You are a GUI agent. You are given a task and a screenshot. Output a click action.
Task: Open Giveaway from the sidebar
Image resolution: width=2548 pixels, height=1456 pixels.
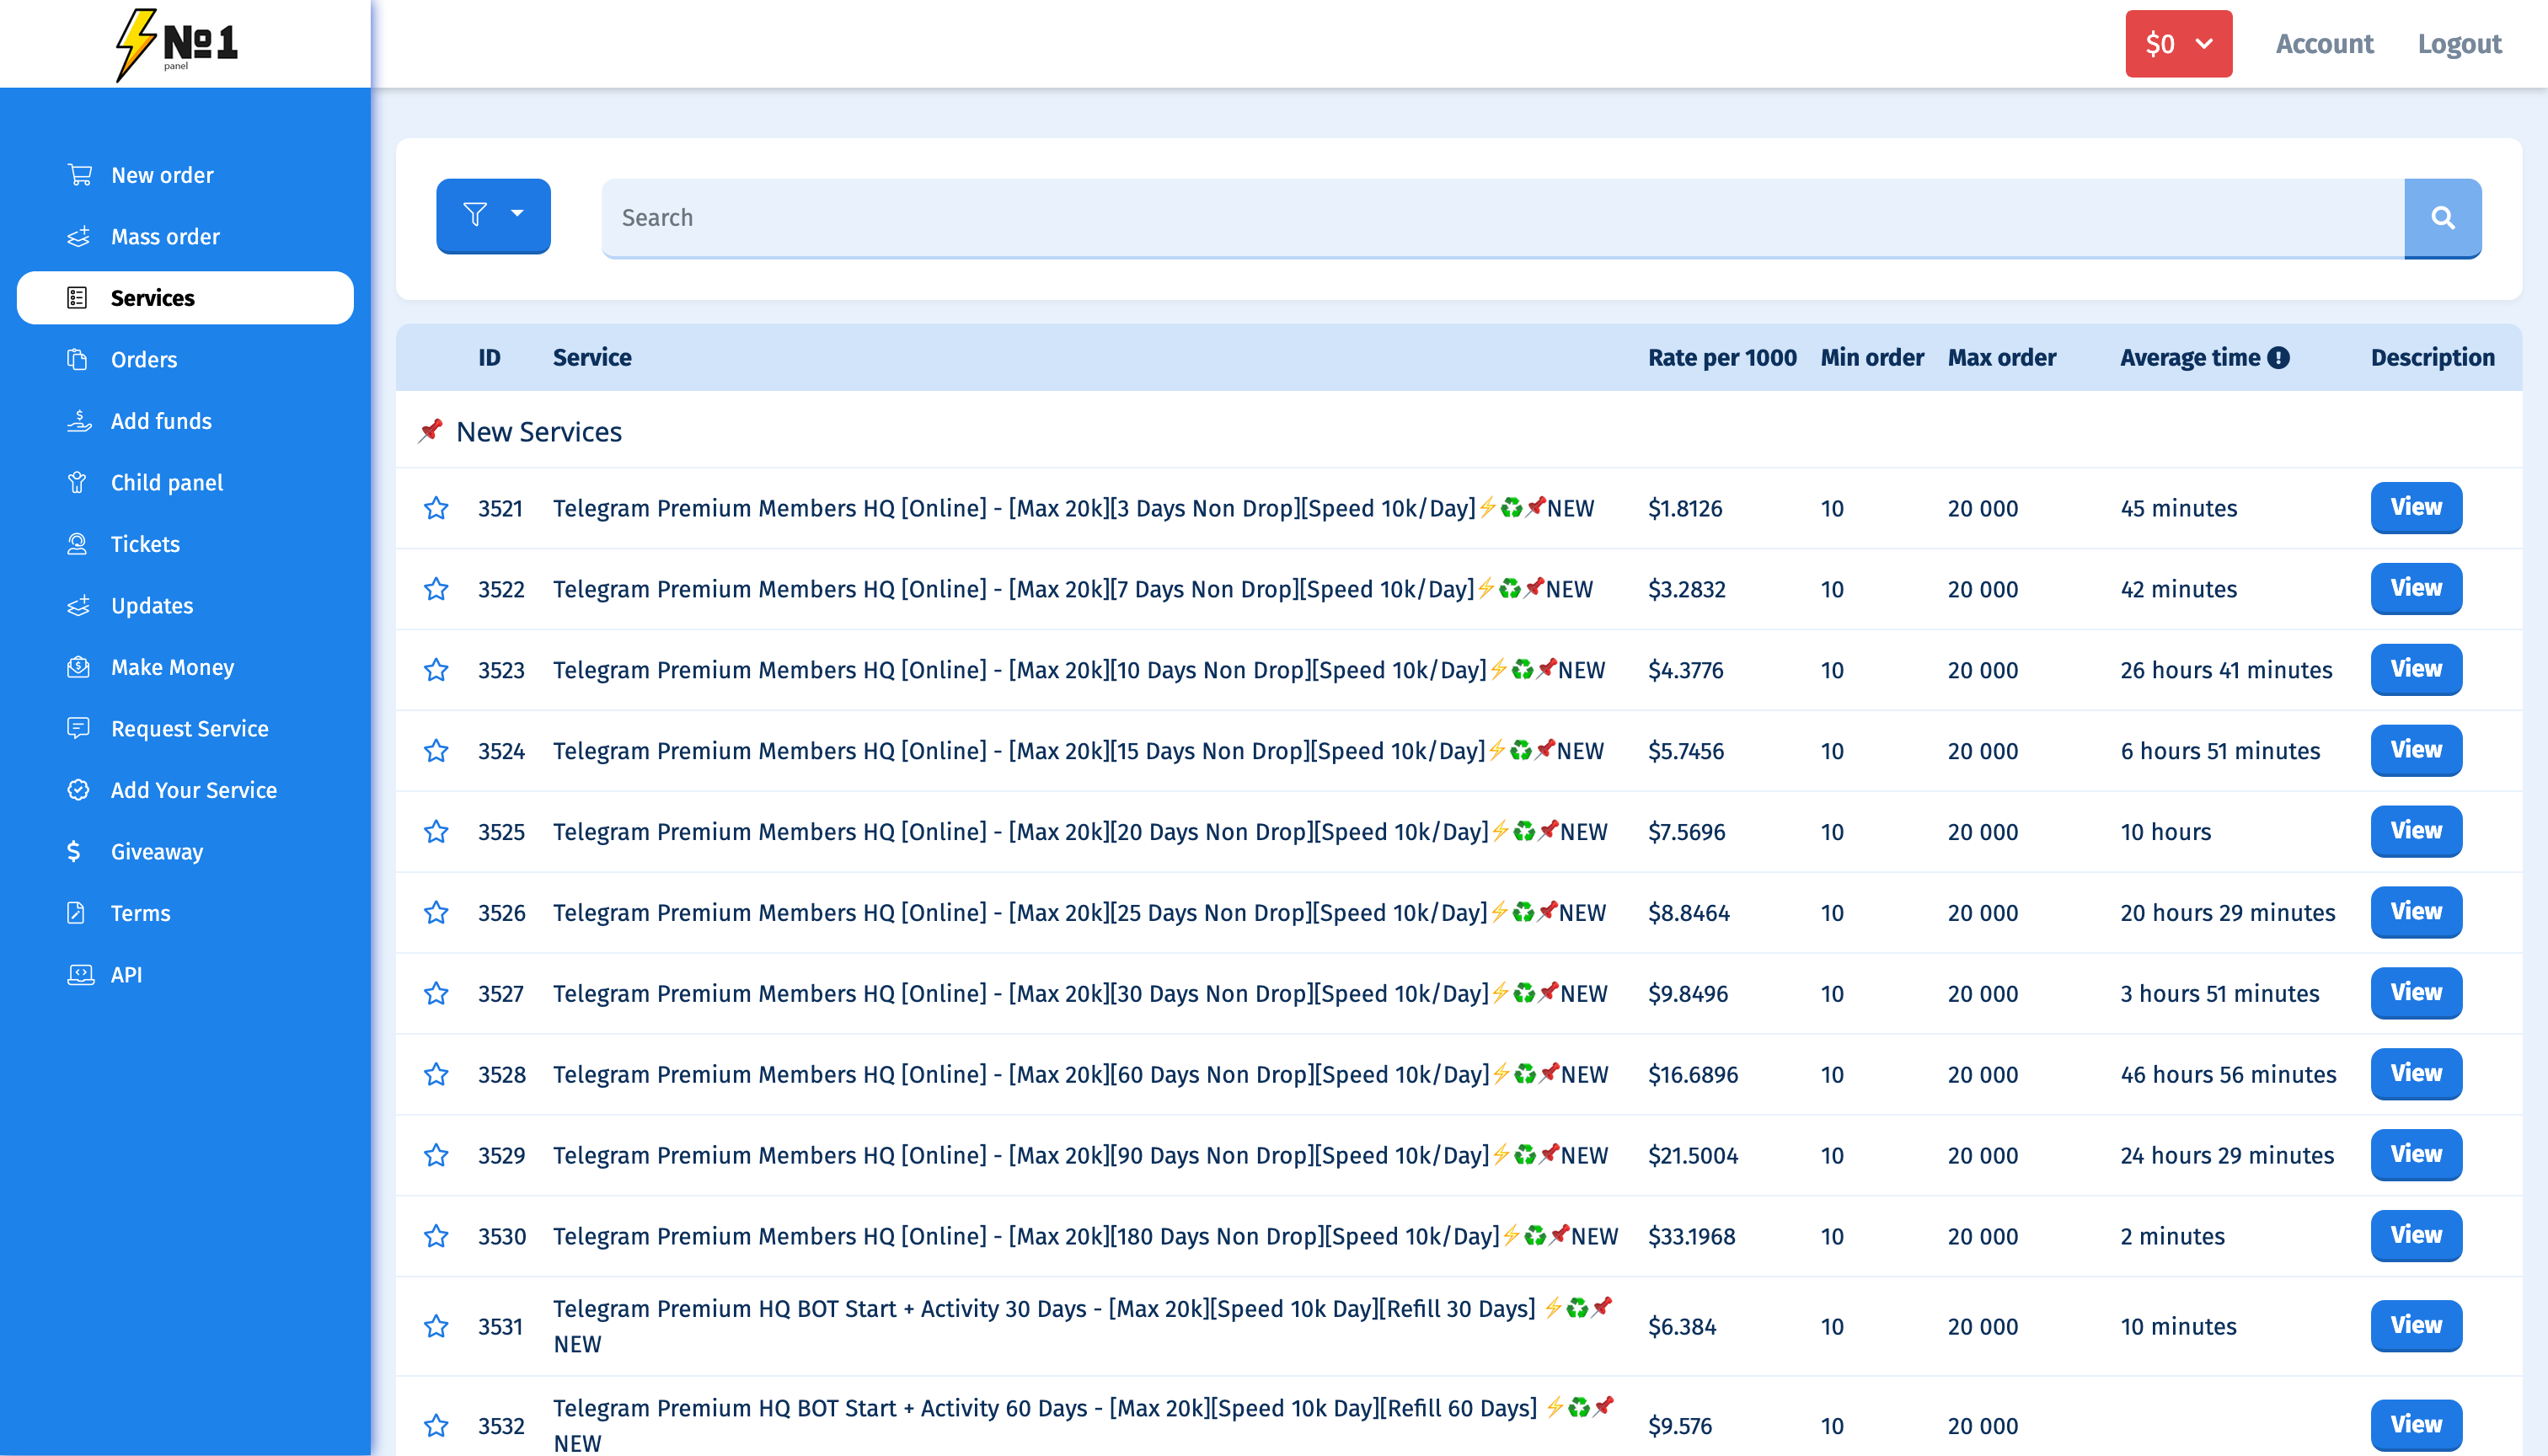click(156, 851)
